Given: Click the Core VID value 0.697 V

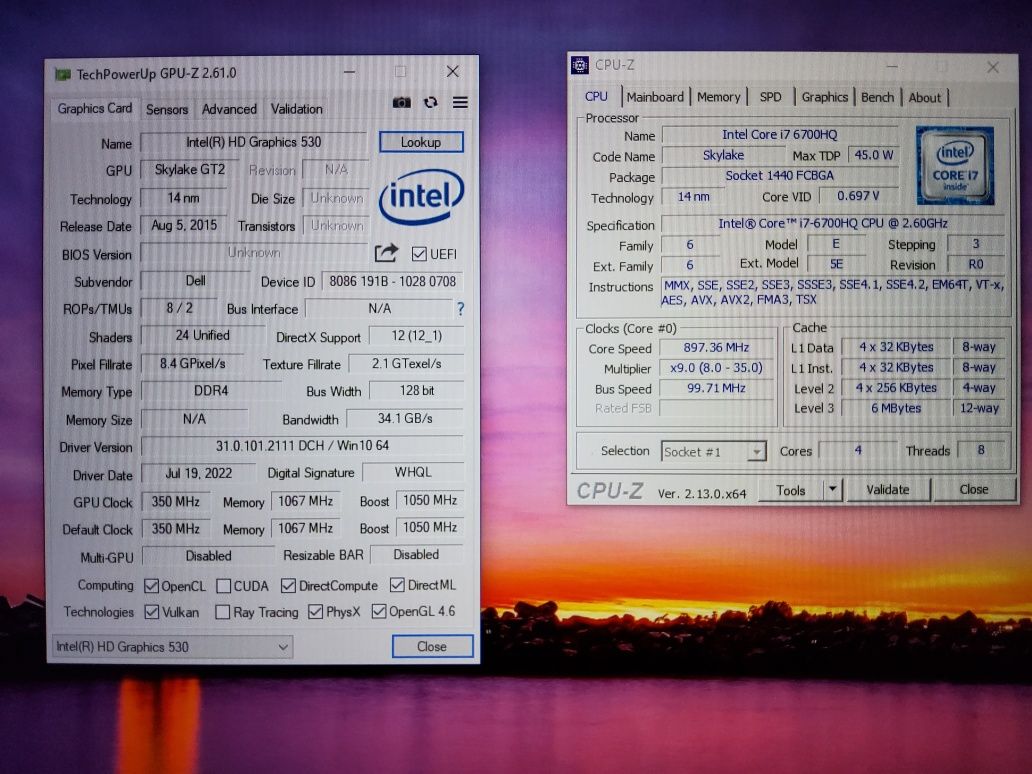Looking at the screenshot, I should click(x=858, y=196).
